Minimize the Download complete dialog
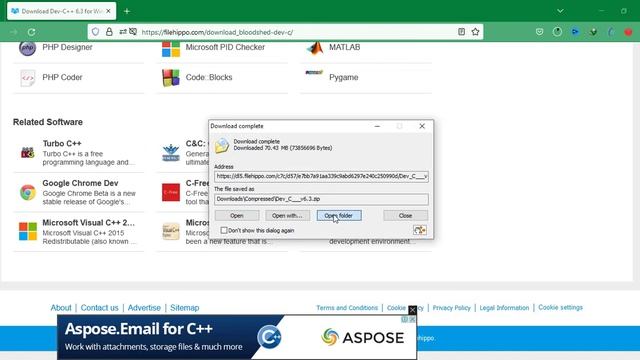640x360 pixels. 377,126
